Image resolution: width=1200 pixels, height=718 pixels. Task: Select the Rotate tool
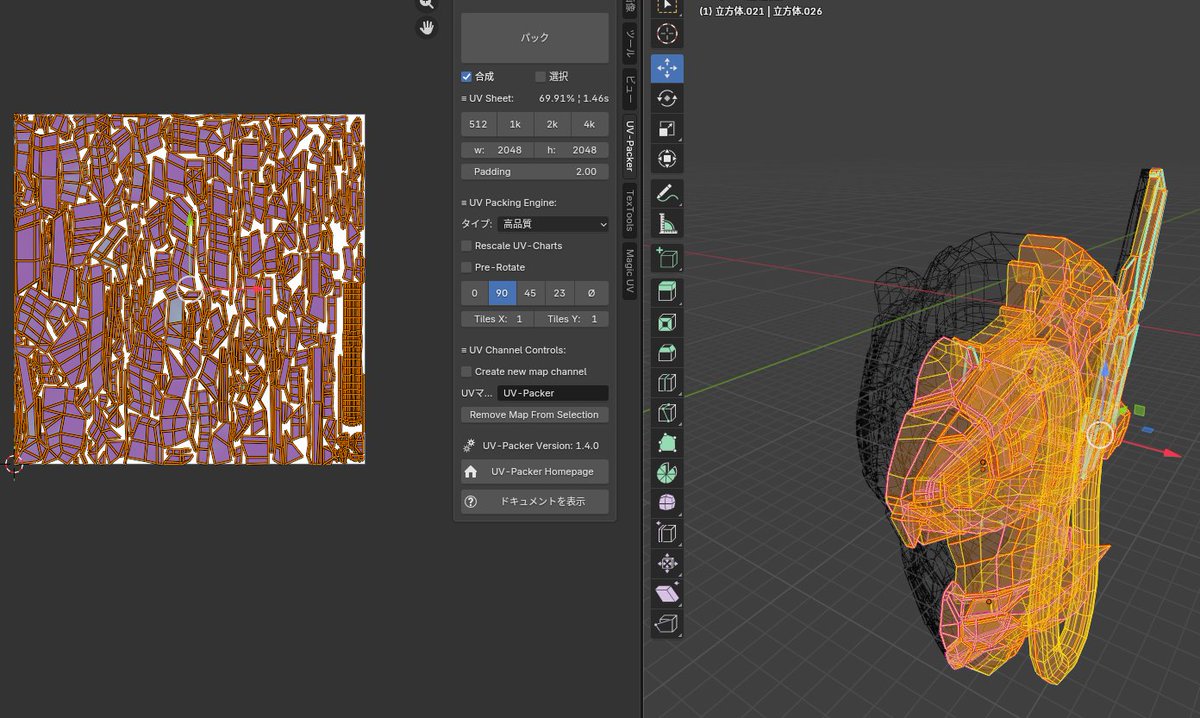click(x=667, y=98)
